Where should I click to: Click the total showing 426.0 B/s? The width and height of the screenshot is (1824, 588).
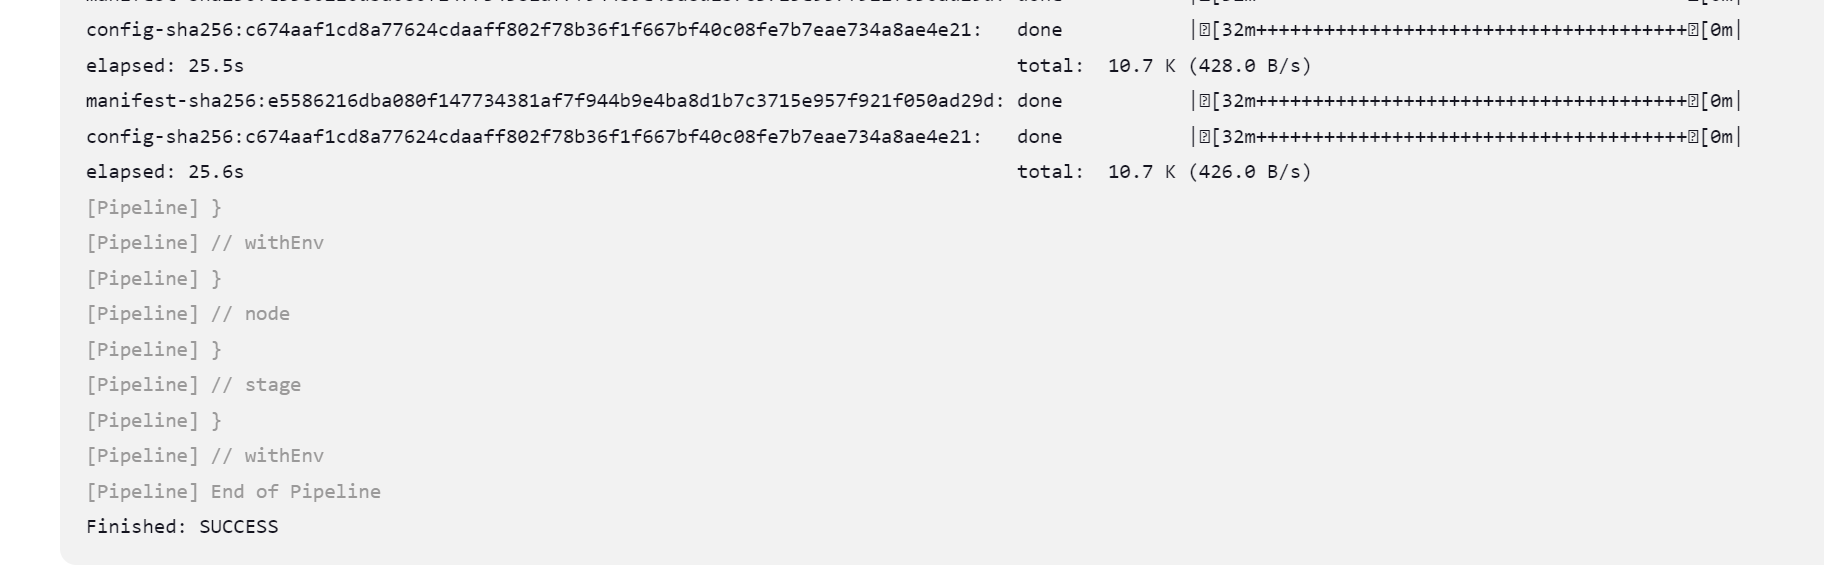(1164, 172)
